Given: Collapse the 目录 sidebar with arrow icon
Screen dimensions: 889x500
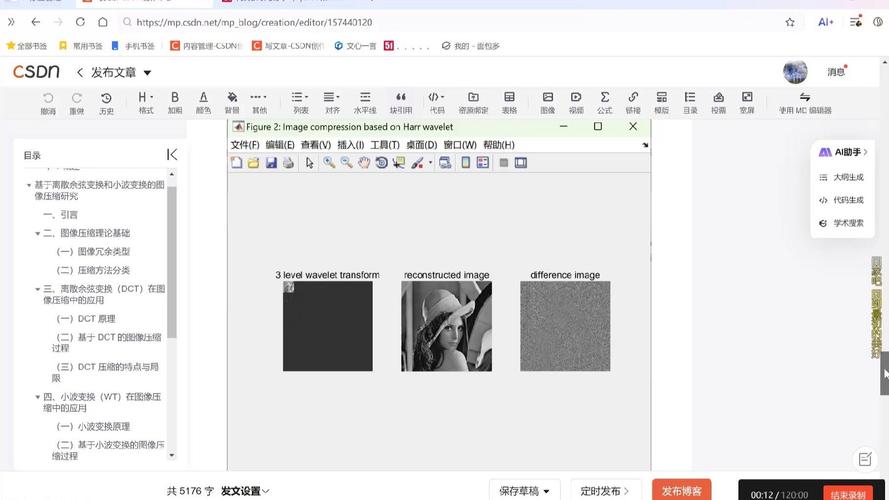Looking at the screenshot, I should coord(172,154).
